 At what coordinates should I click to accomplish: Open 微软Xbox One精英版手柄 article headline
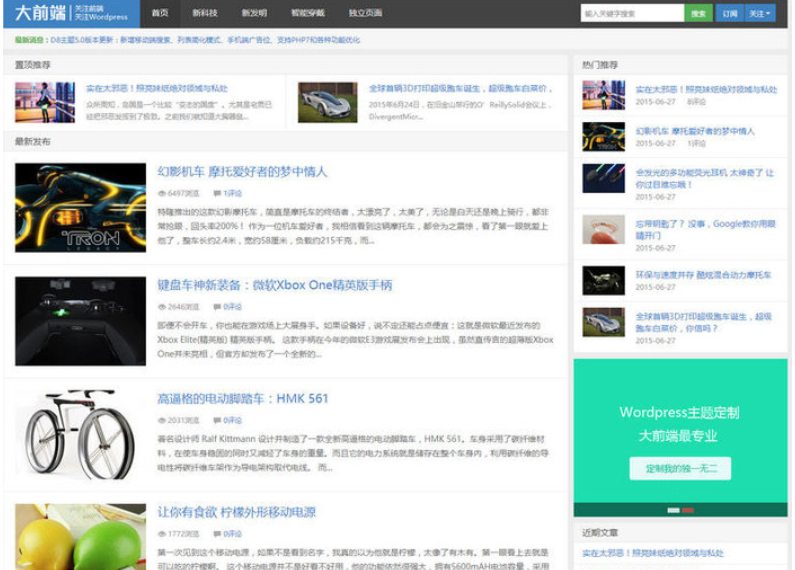click(x=274, y=285)
